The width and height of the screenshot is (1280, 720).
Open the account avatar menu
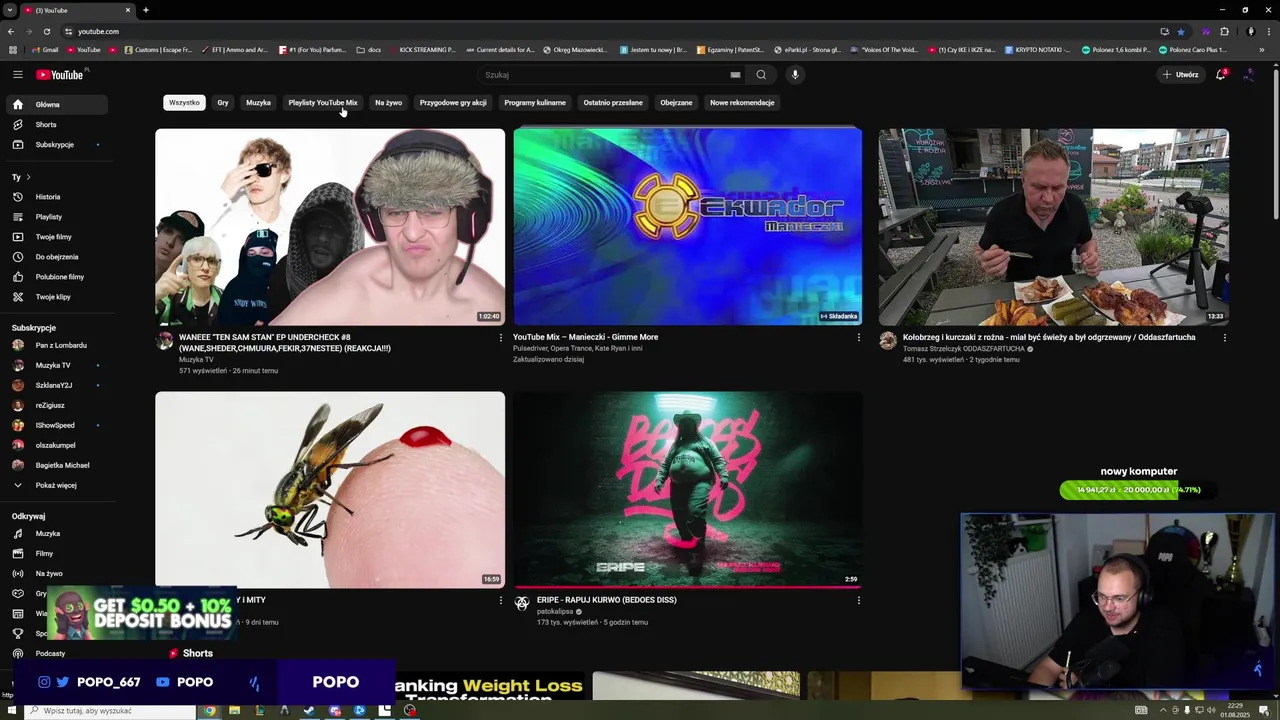coord(1249,74)
